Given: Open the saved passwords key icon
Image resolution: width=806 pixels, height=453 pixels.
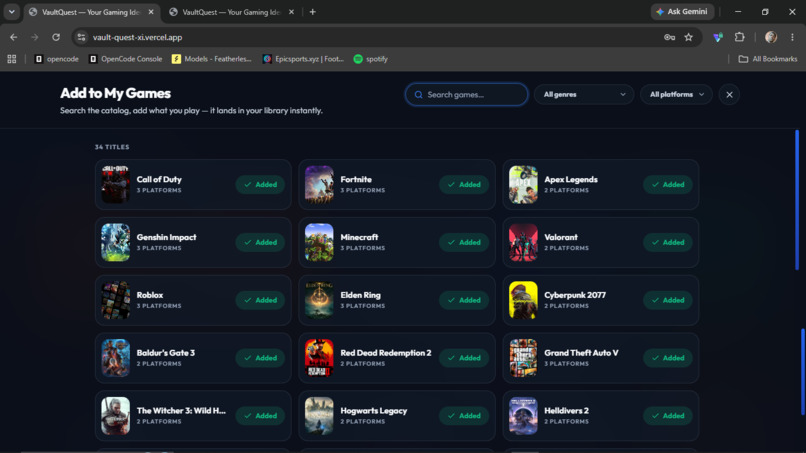Looking at the screenshot, I should click(669, 37).
